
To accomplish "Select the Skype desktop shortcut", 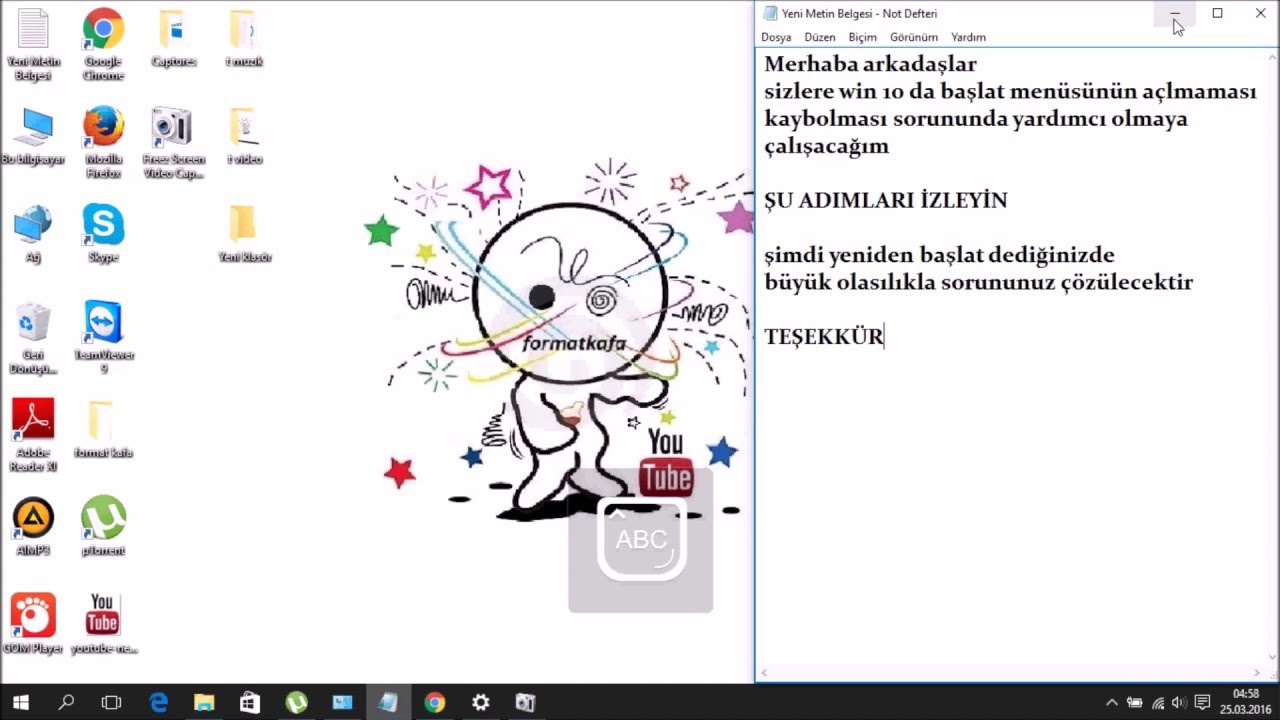I will pos(103,233).
